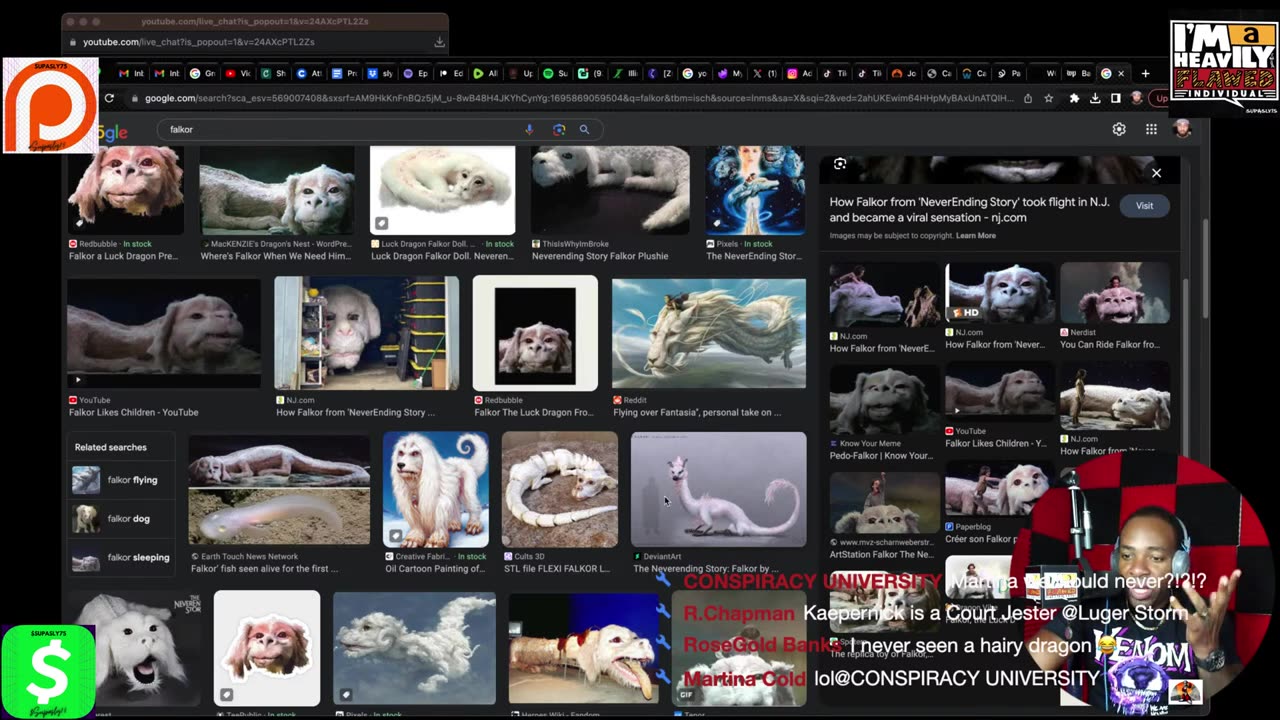Switch to the first Gmail tab
Viewport: 1280px width, 720px height.
(x=131, y=73)
